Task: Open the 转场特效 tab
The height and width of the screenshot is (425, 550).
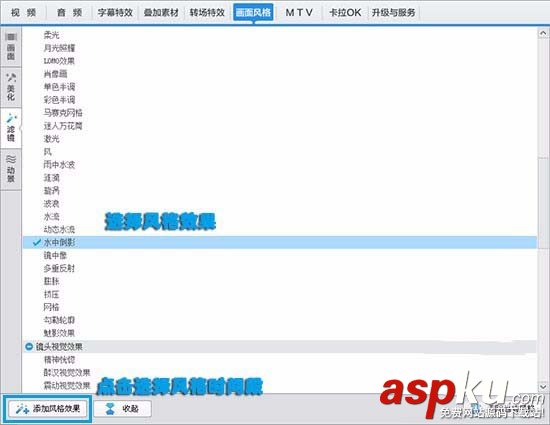Action: pos(207,13)
